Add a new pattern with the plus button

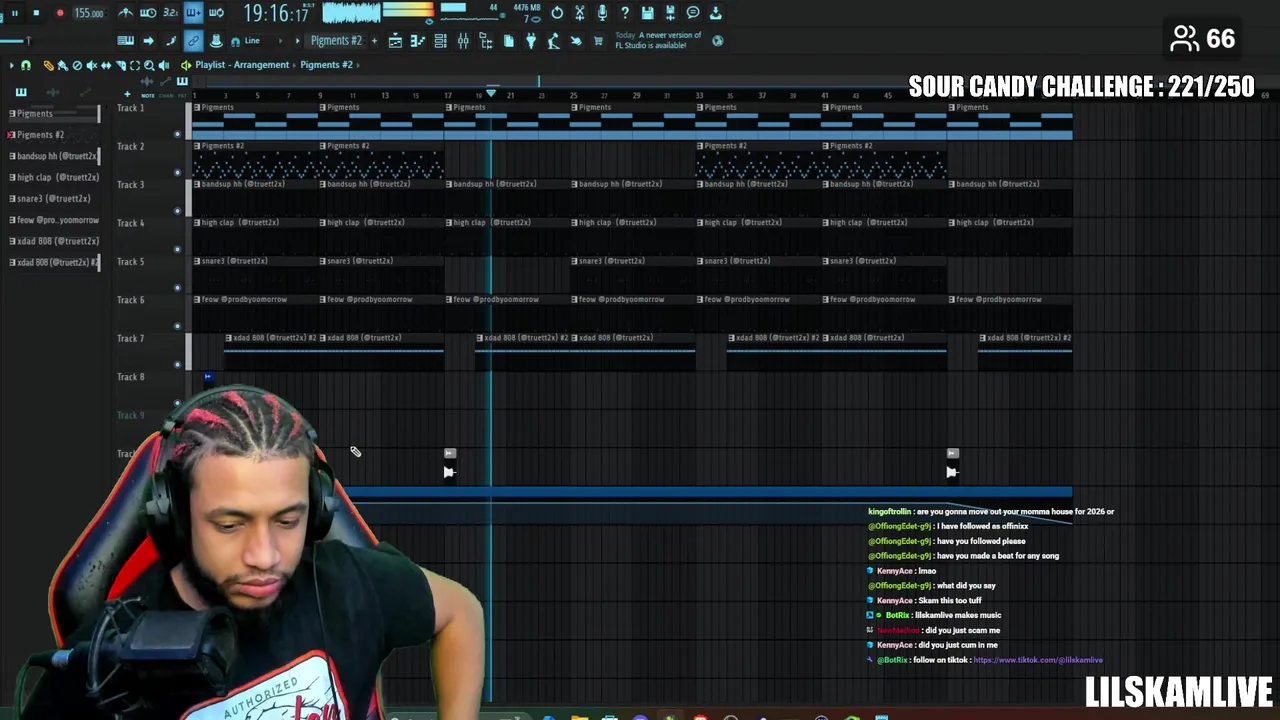tap(375, 41)
